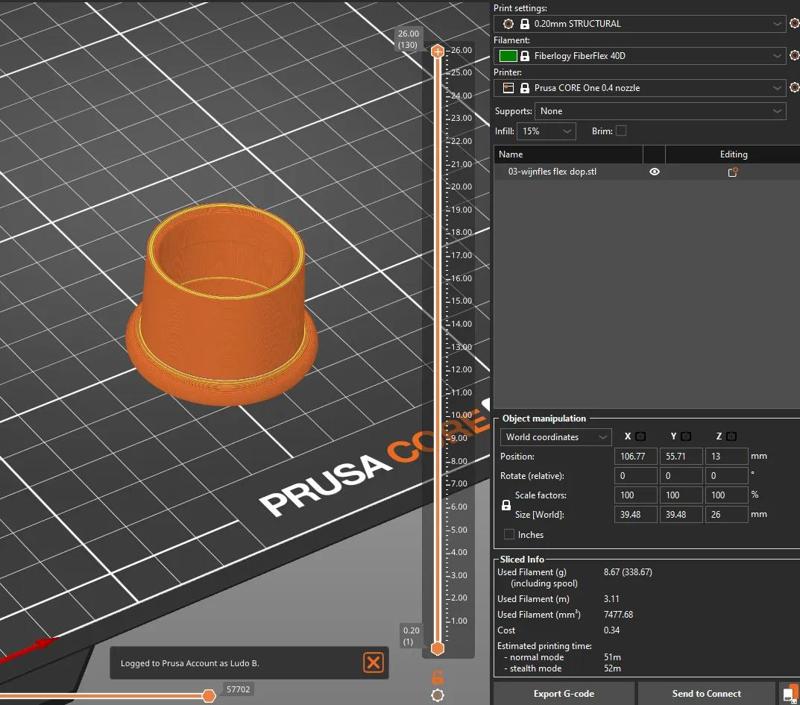Open the World coordinates dropdown
The width and height of the screenshot is (800, 705).
(x=555, y=437)
